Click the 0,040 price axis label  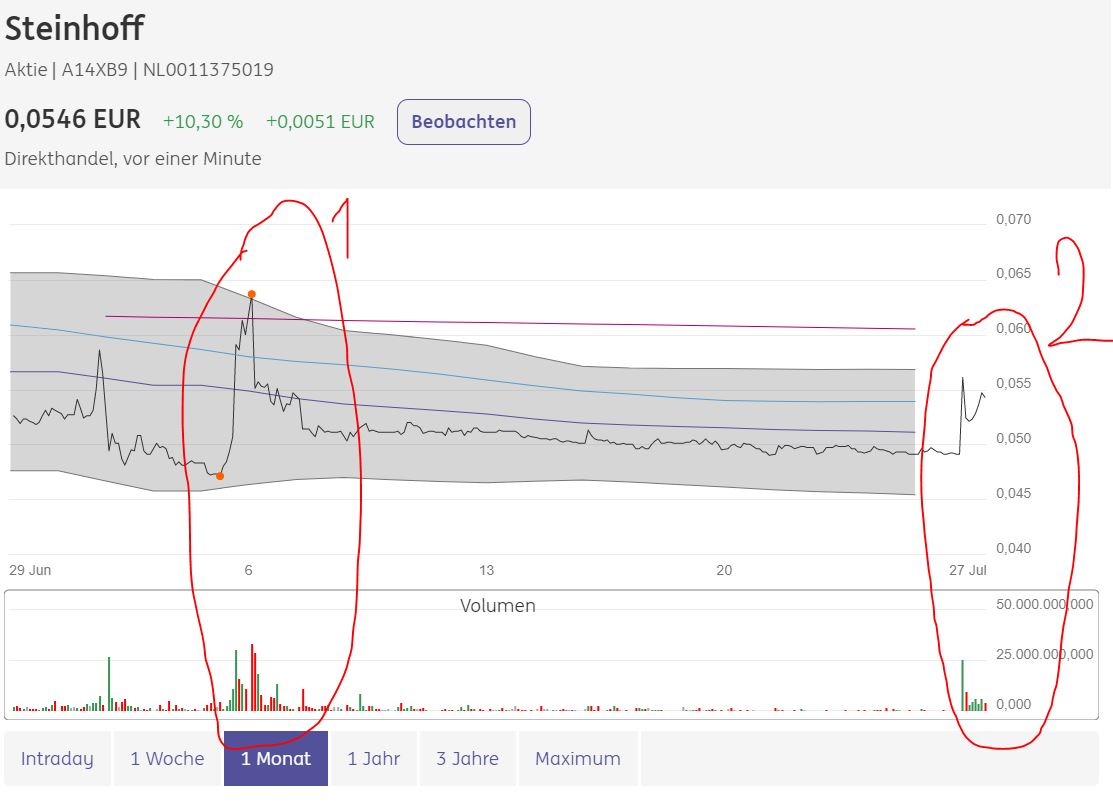1014,548
